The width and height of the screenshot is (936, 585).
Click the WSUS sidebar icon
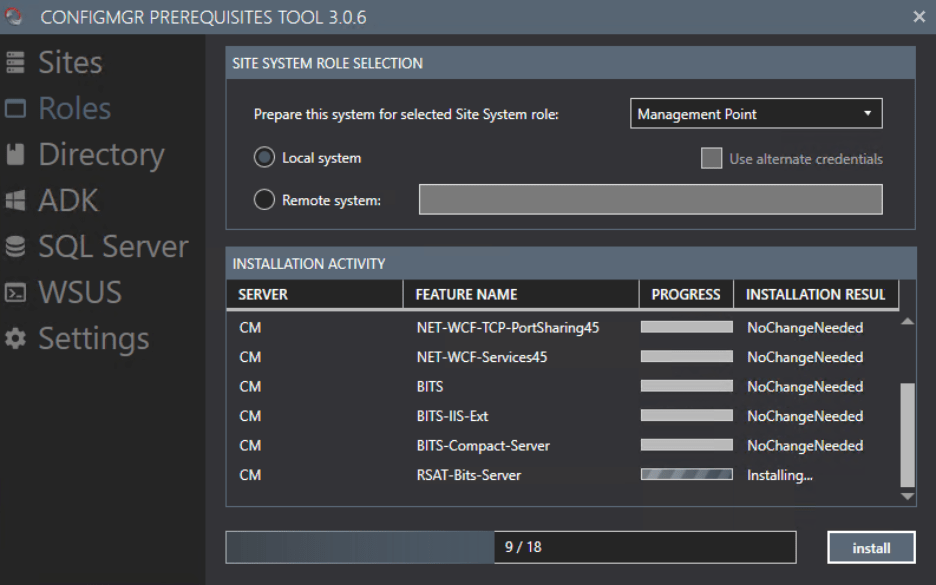[14, 292]
